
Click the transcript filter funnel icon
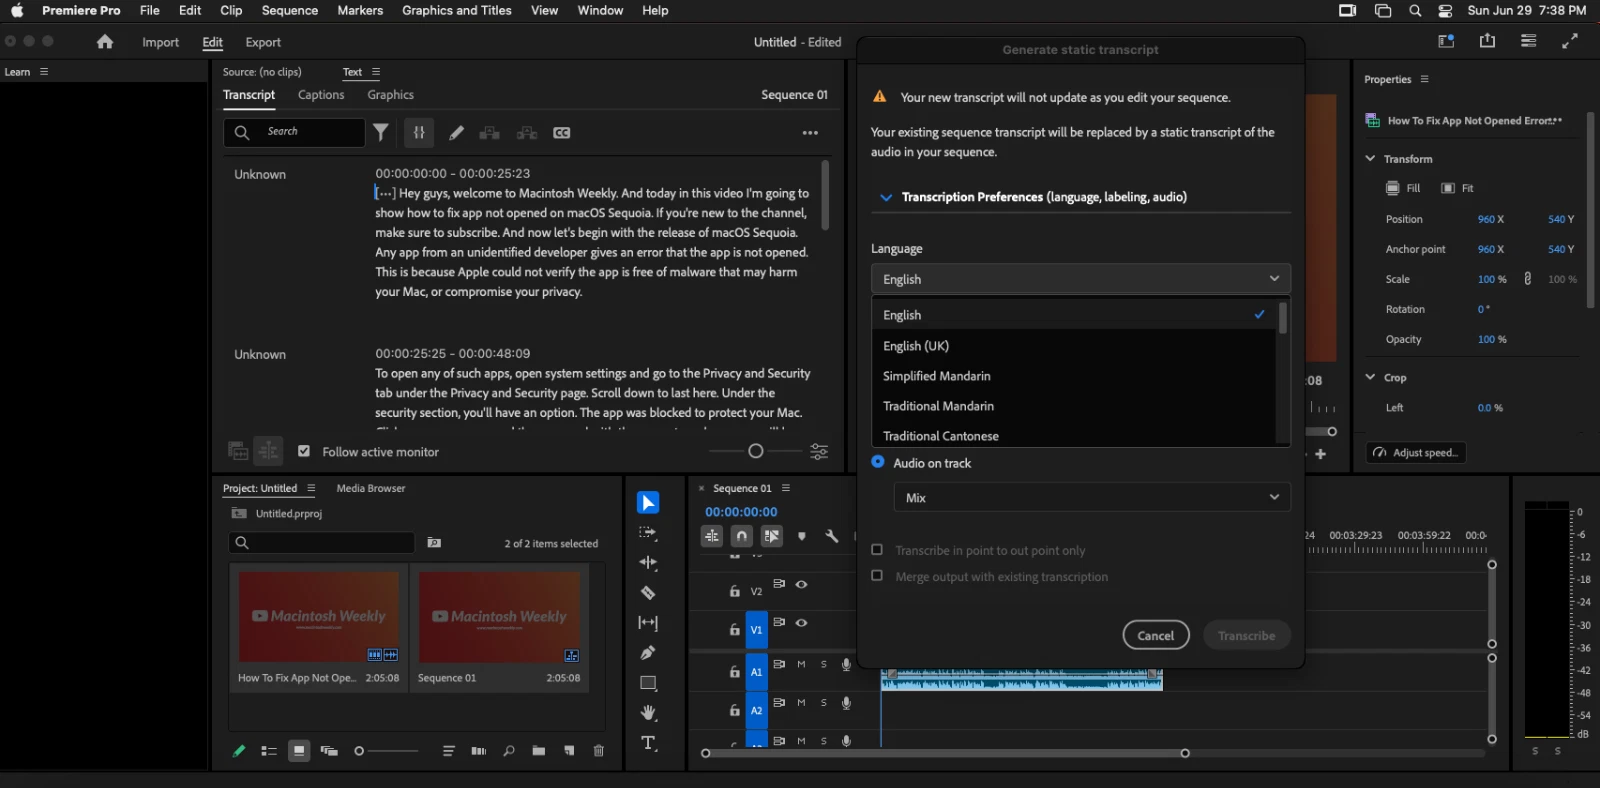pyautogui.click(x=381, y=132)
